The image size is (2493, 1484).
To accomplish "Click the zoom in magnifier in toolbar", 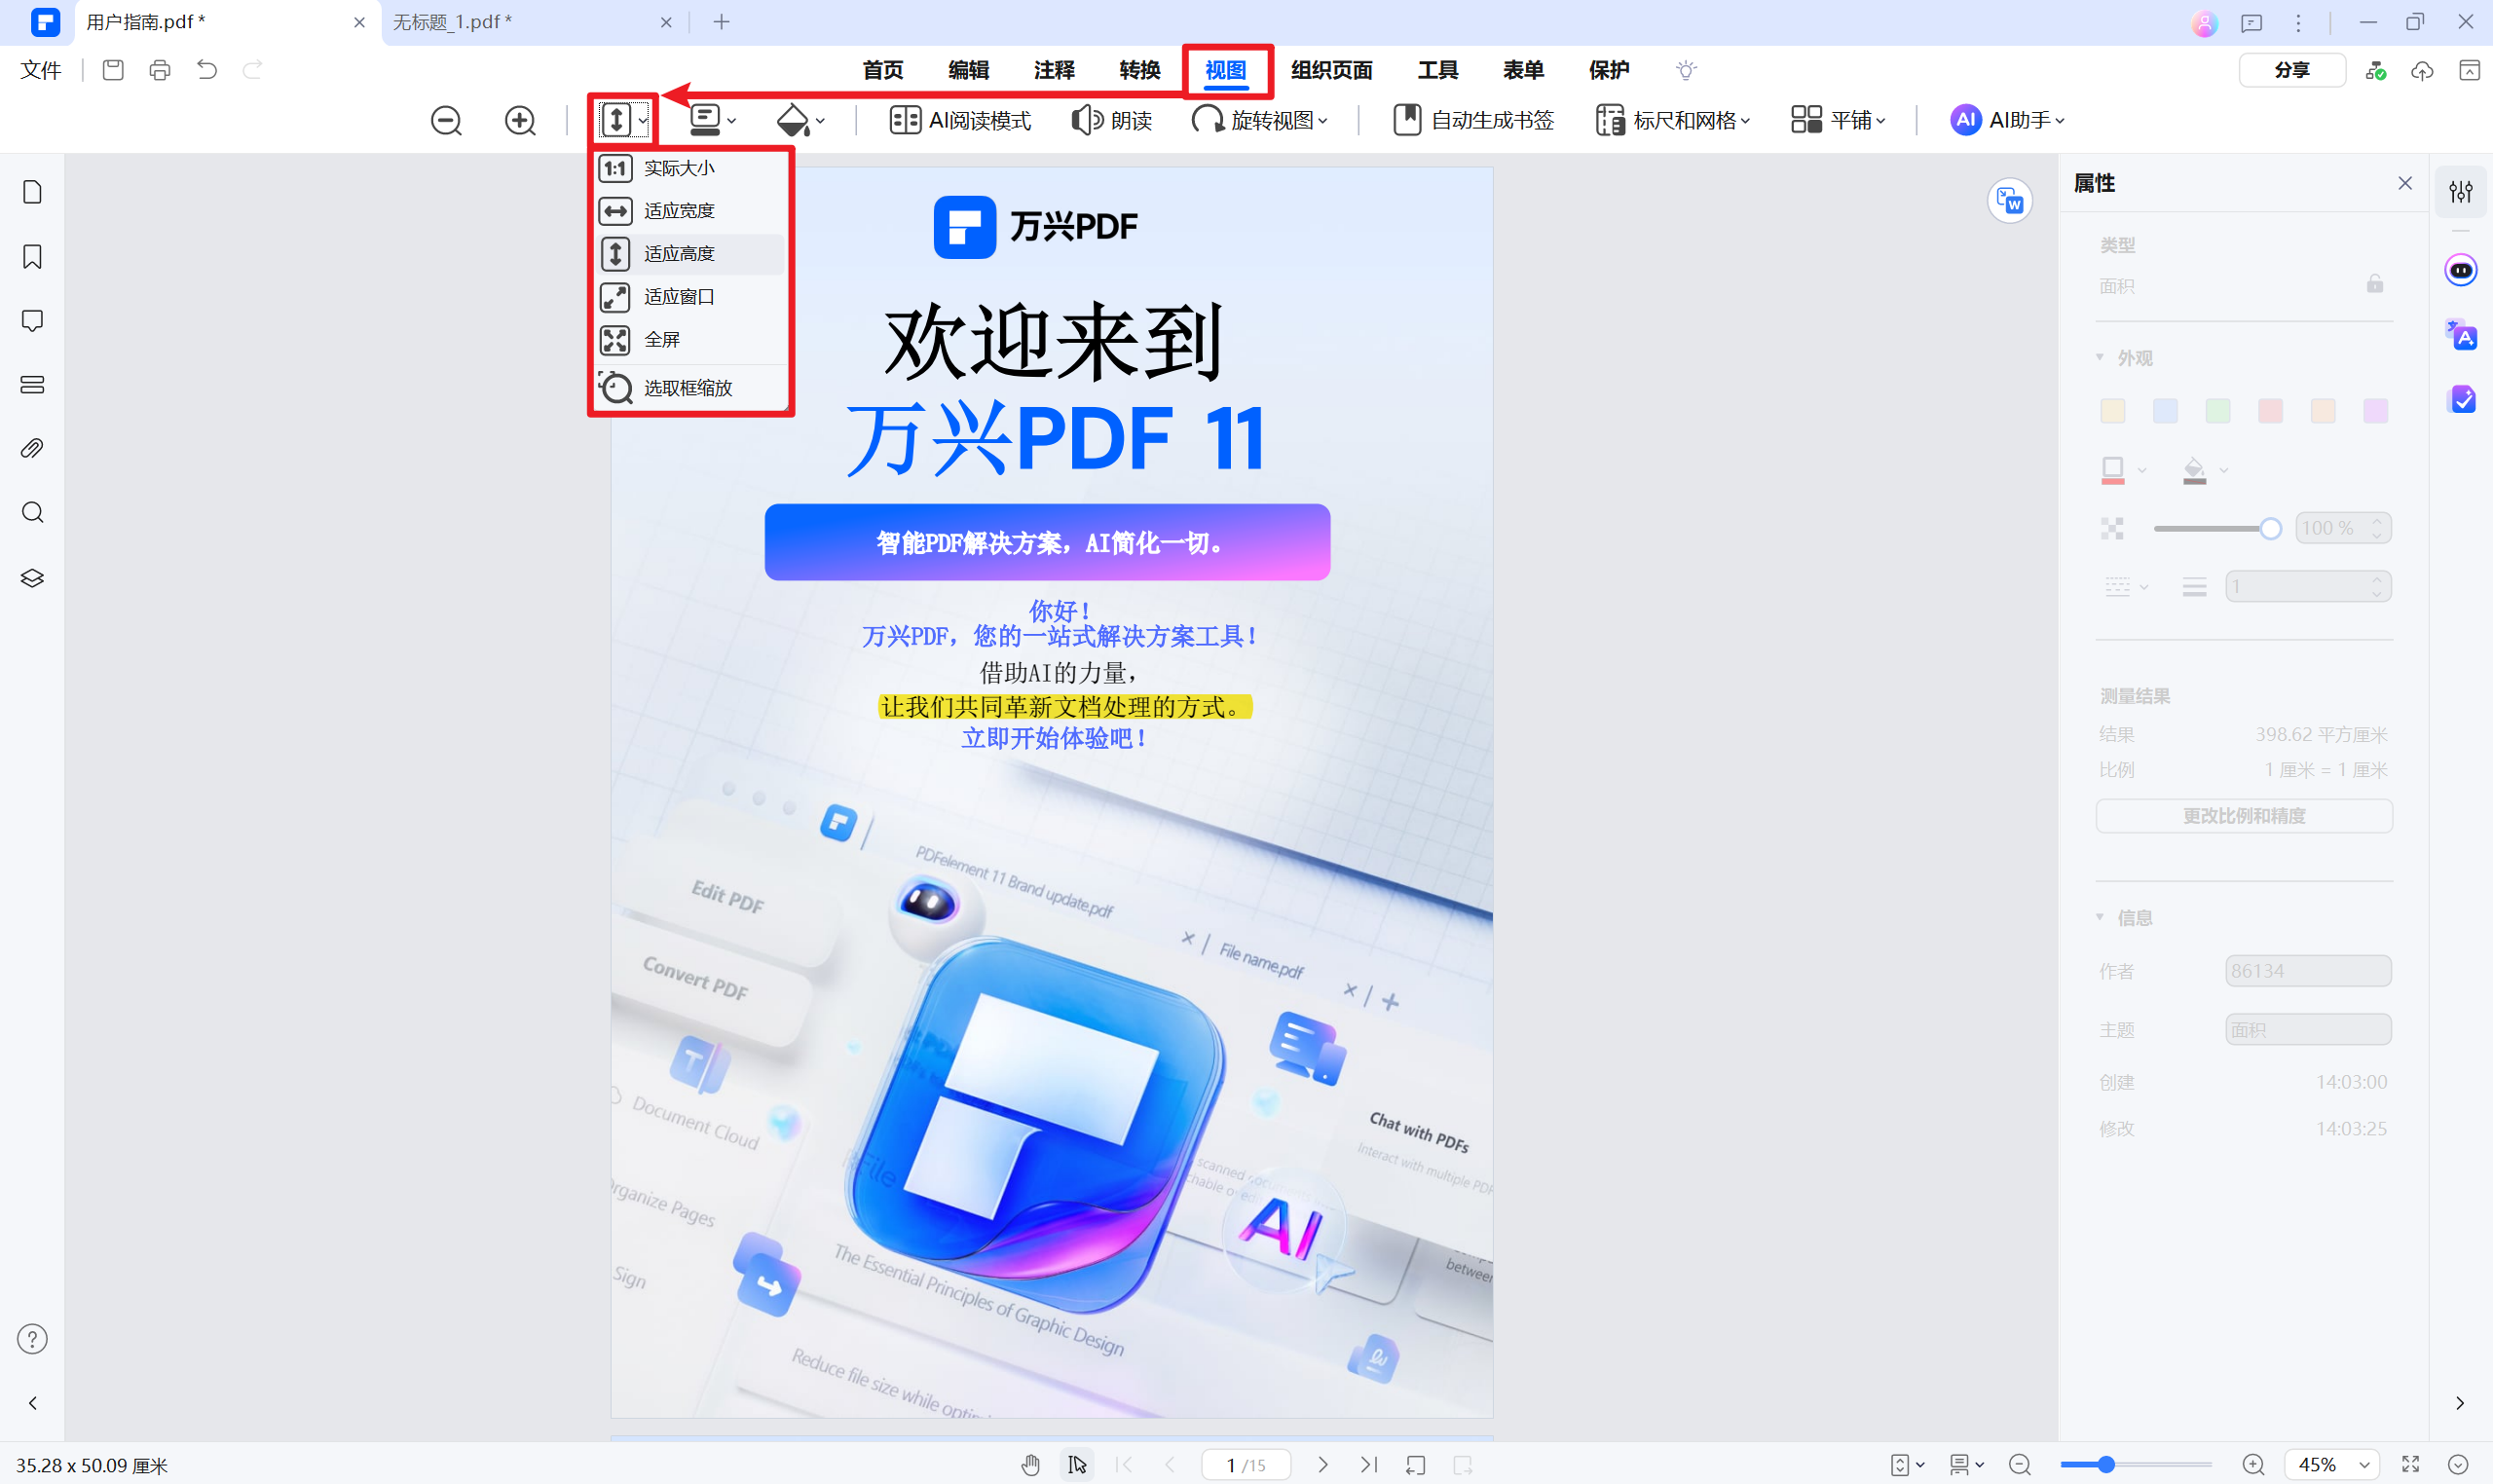I will (x=519, y=121).
